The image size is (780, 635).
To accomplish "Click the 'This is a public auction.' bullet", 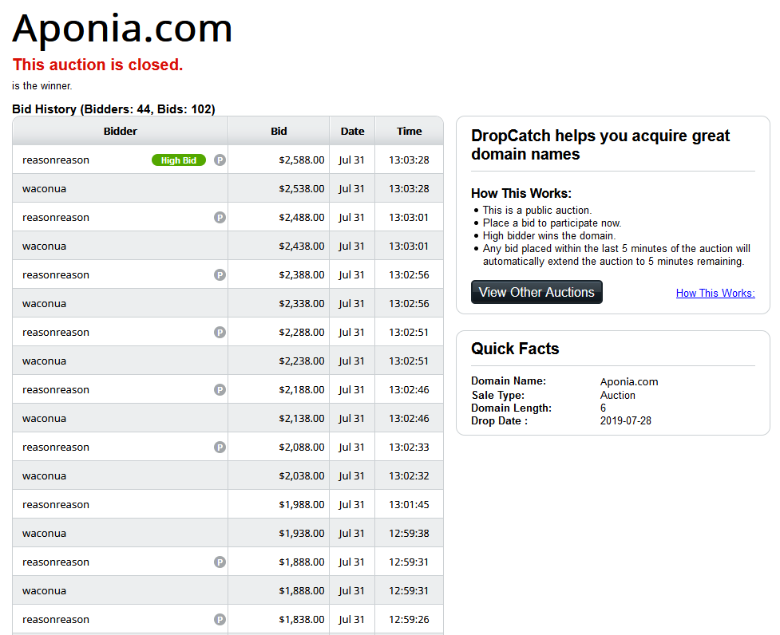I will click(x=537, y=210).
